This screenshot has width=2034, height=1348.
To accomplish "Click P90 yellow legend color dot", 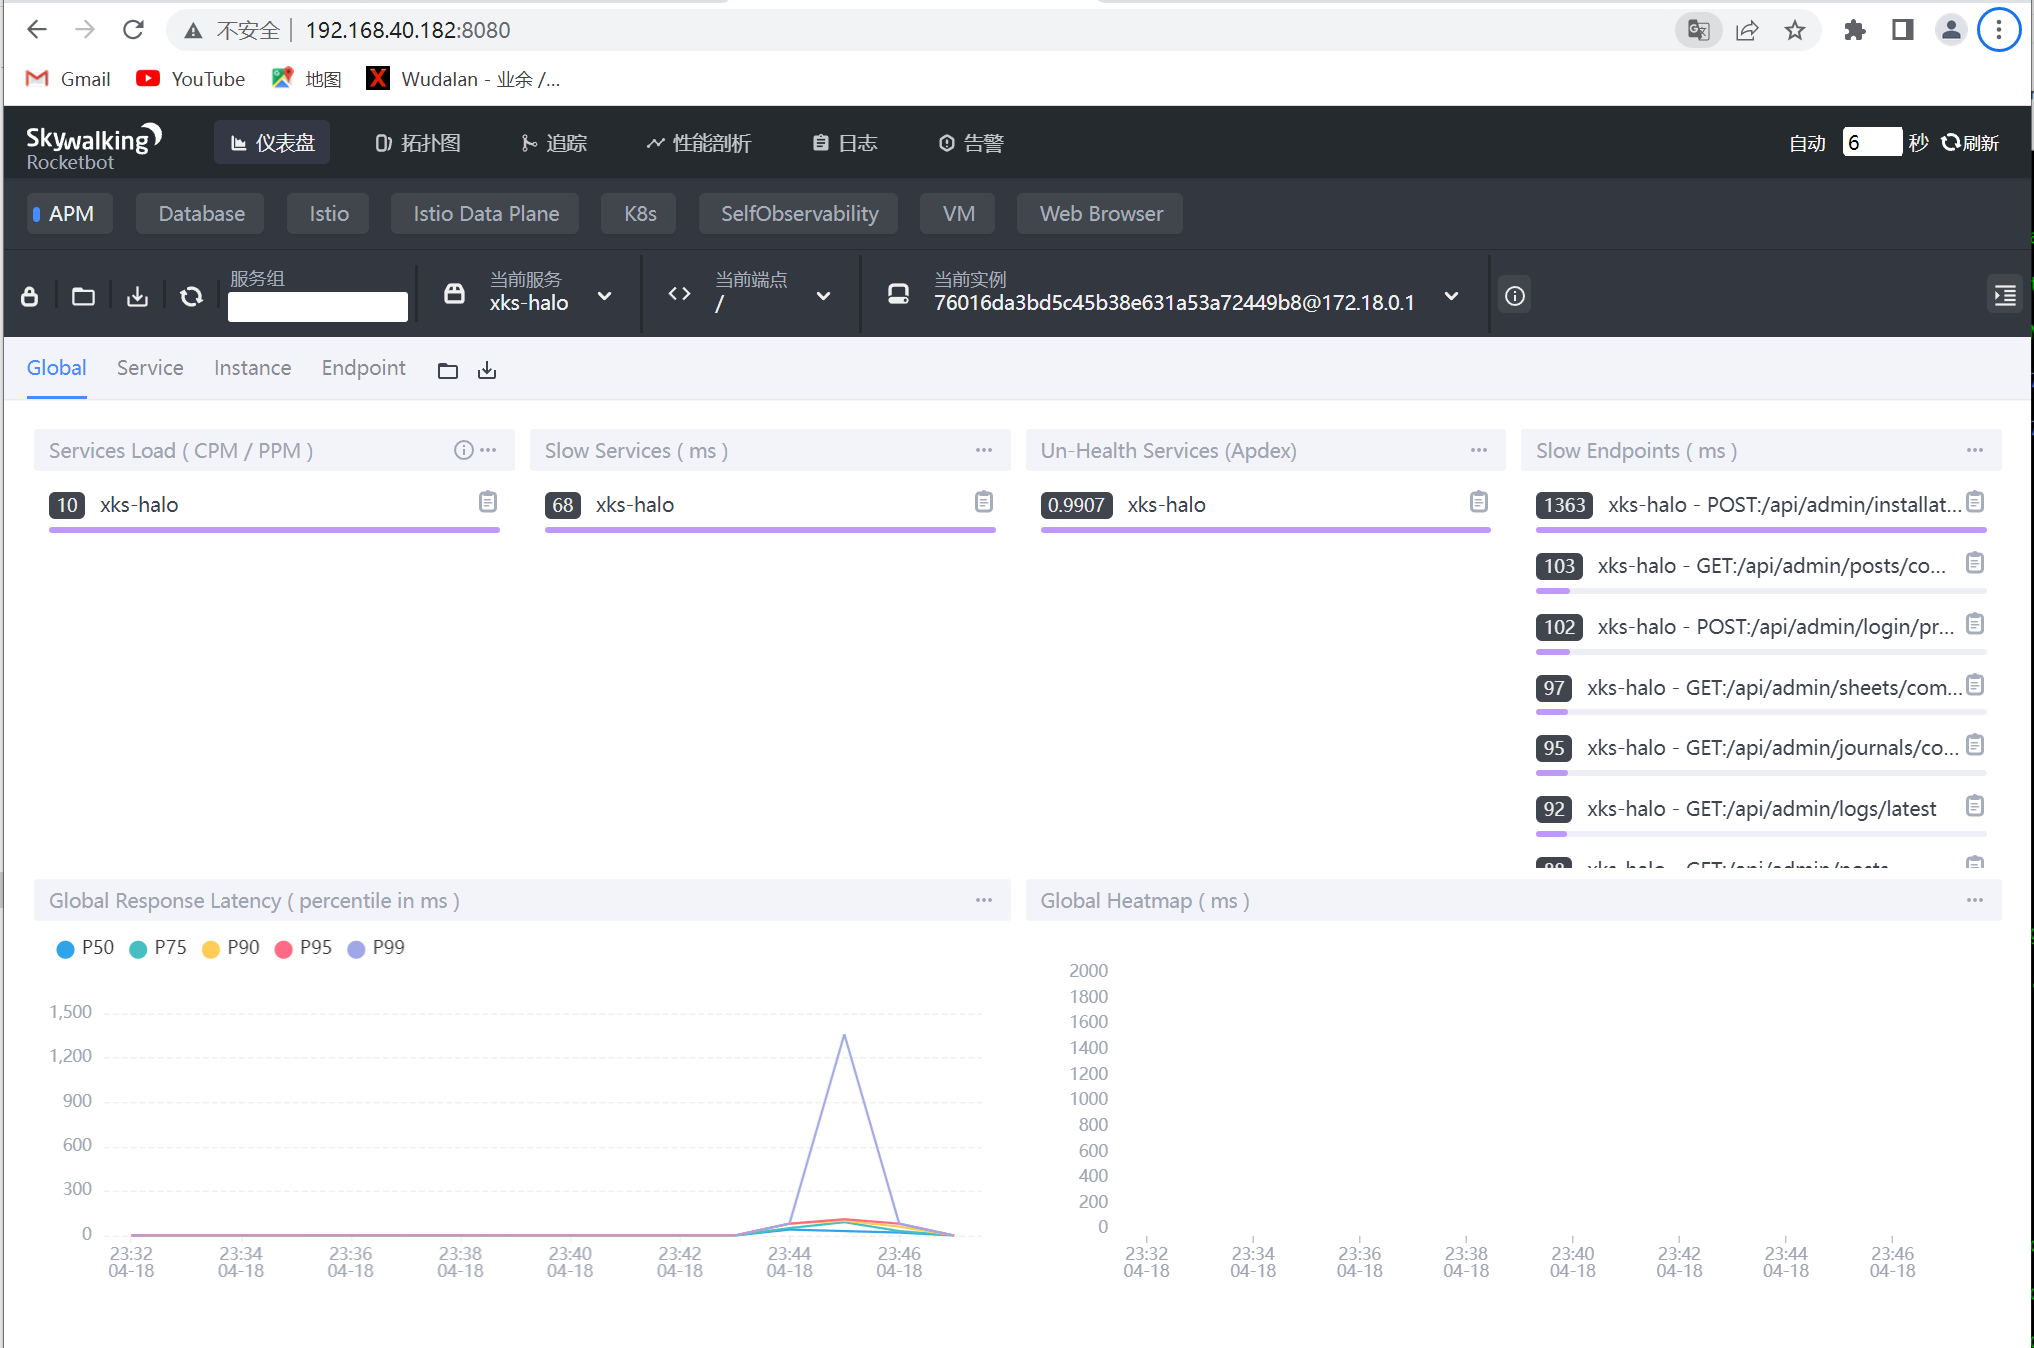I will (211, 949).
